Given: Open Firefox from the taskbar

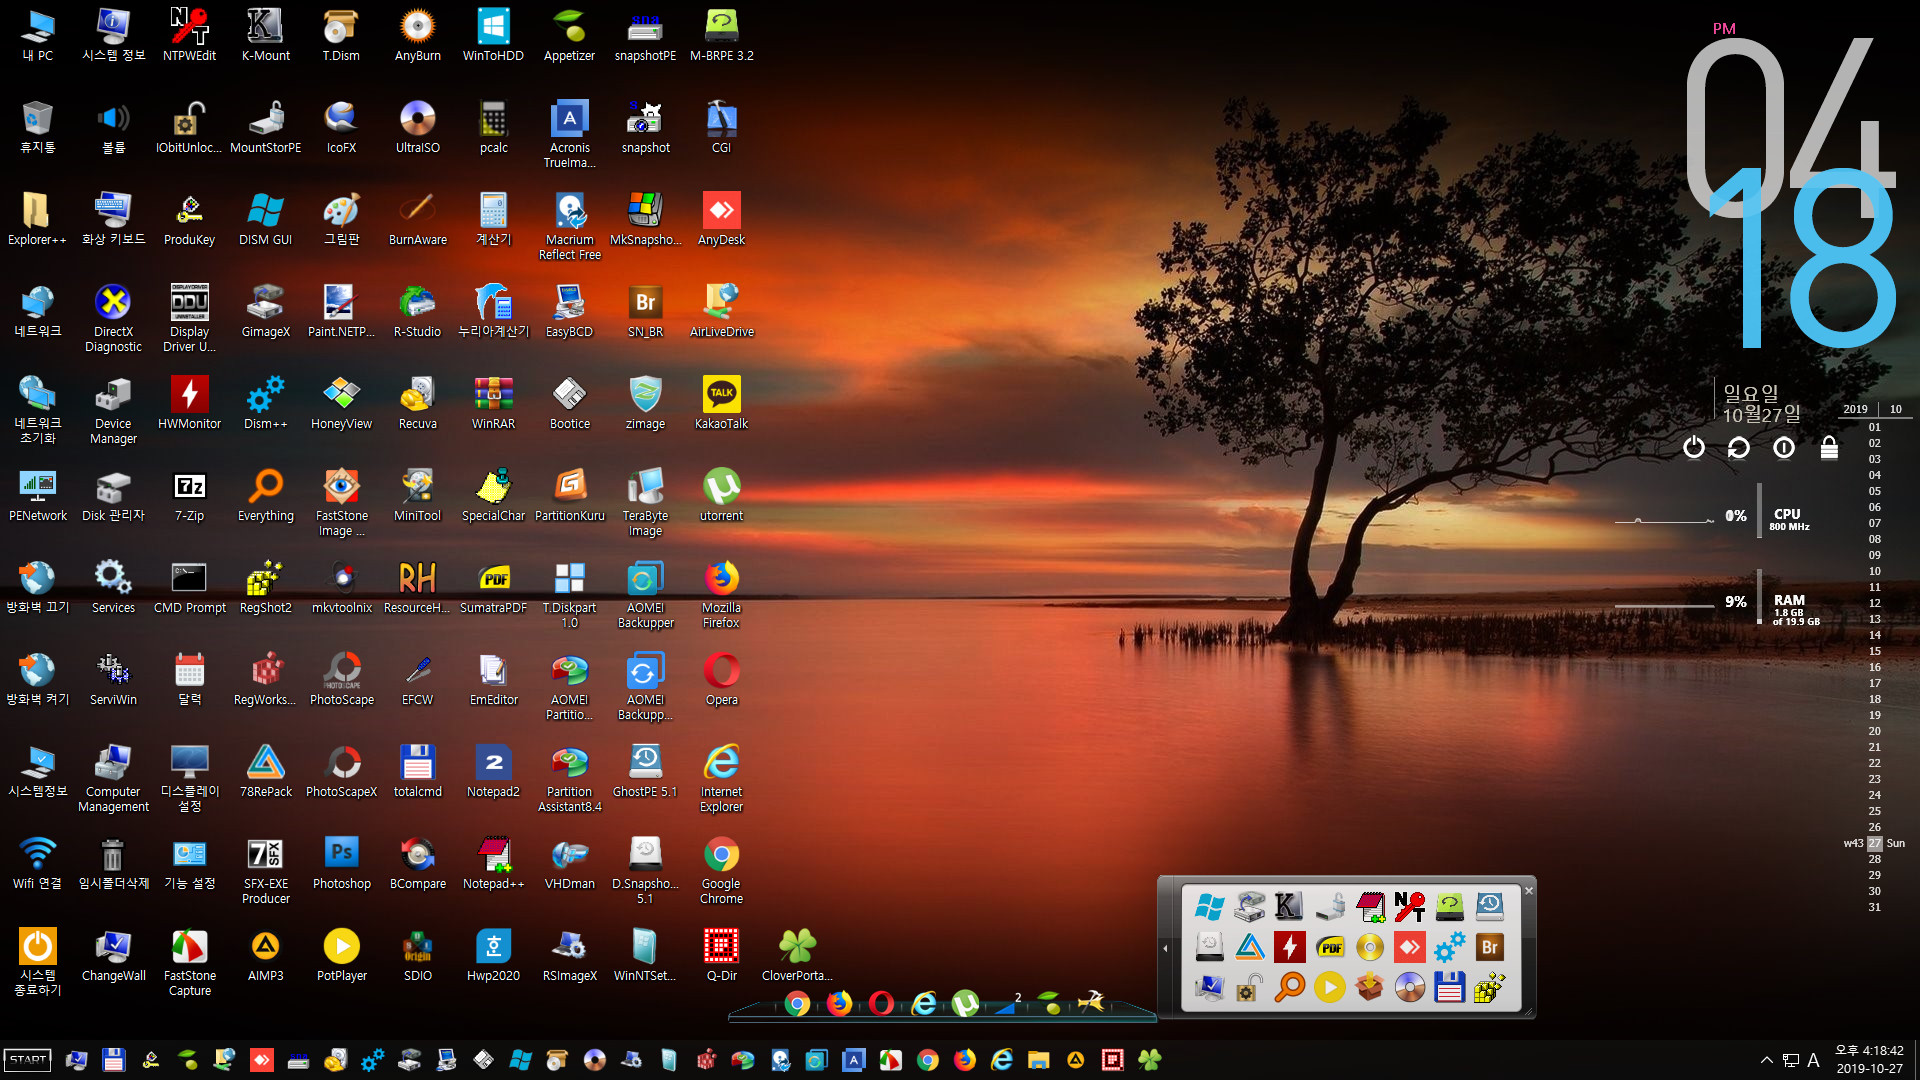Looking at the screenshot, I should coord(965,1060).
